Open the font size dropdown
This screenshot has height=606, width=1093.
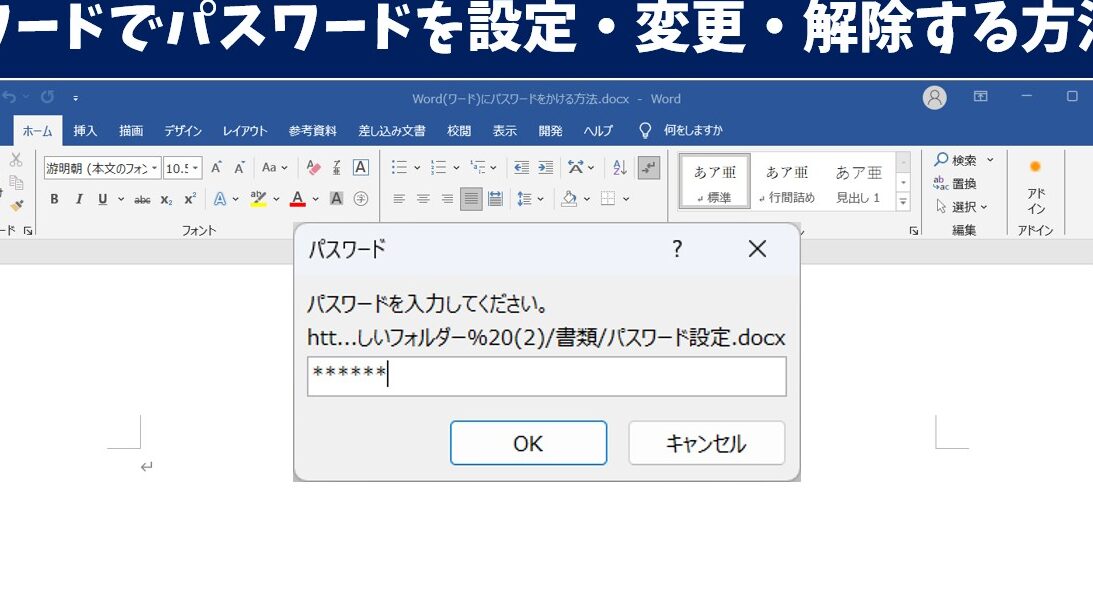click(195, 168)
